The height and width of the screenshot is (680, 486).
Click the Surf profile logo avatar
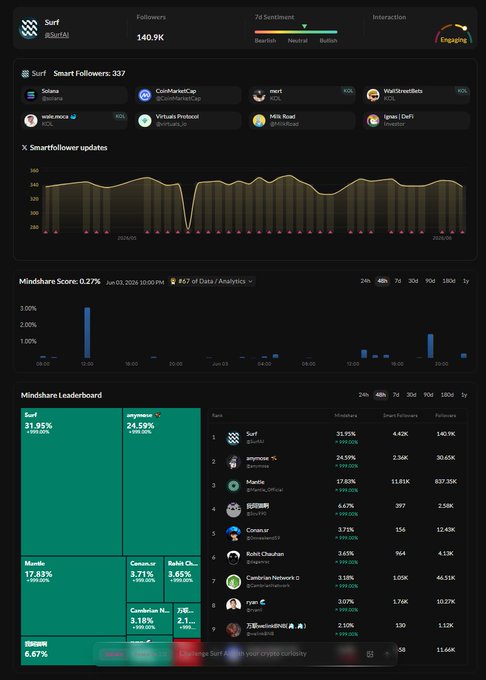(29, 29)
